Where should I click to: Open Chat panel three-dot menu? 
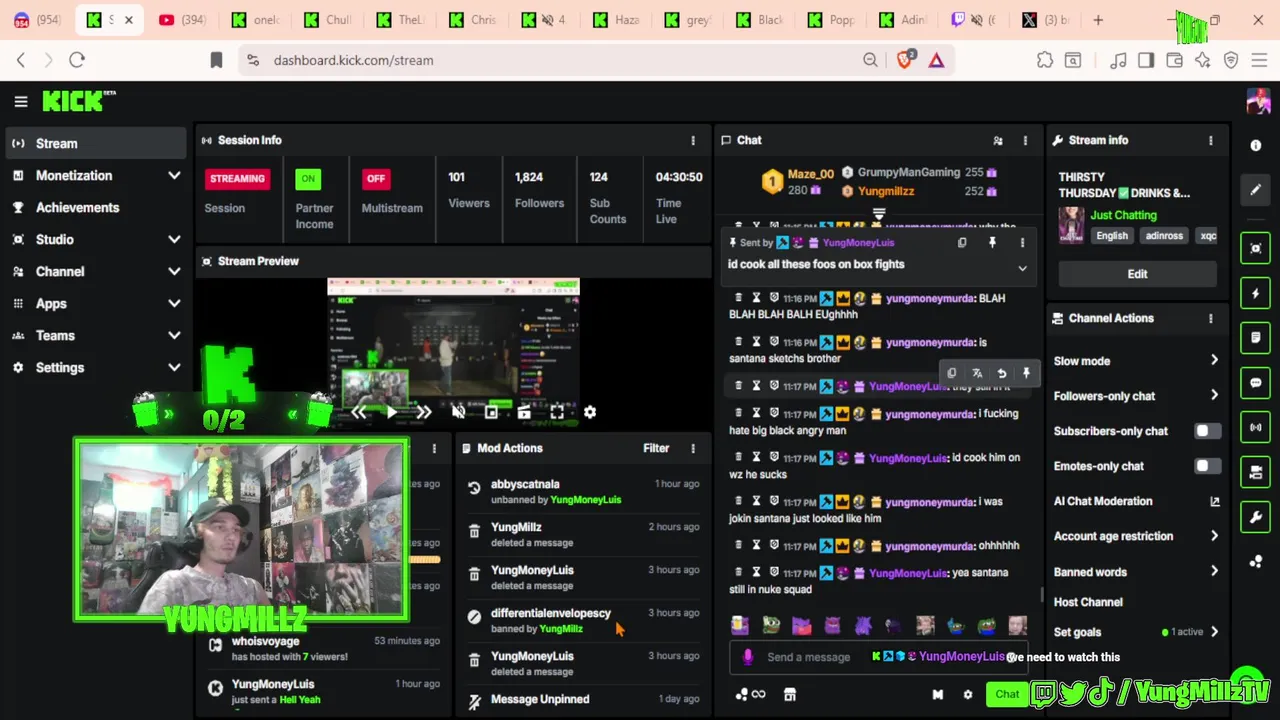pos(1024,140)
